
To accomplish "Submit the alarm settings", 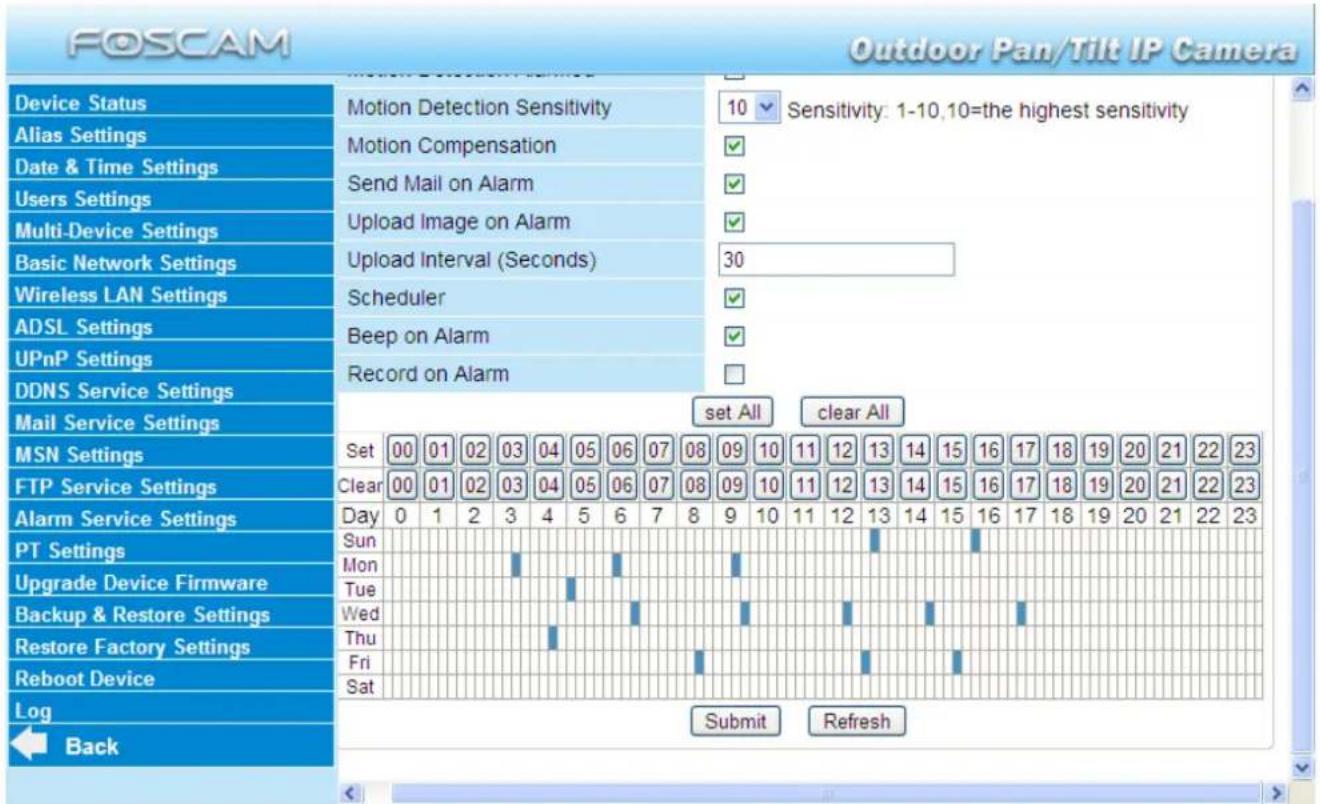I will pos(735,720).
